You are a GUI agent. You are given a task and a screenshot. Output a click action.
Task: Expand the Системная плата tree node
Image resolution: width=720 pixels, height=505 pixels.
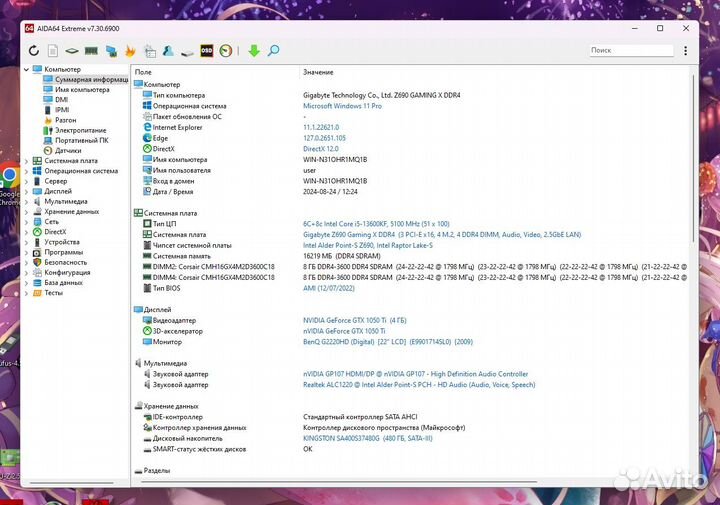26,160
